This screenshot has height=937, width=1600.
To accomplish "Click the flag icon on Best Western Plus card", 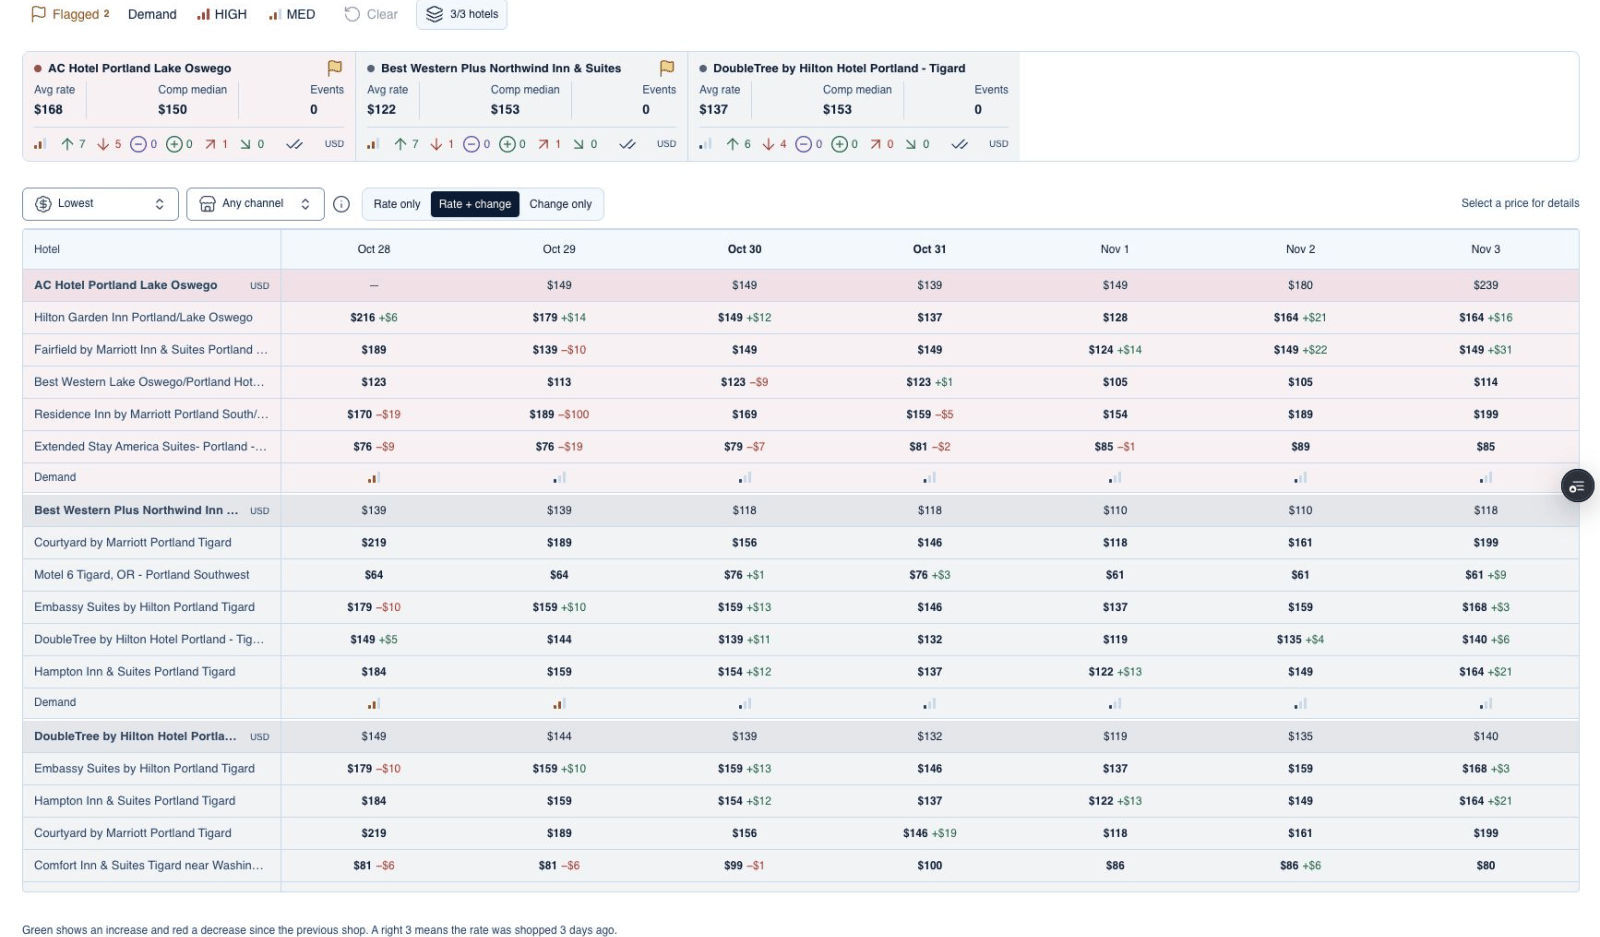I will click(x=667, y=68).
